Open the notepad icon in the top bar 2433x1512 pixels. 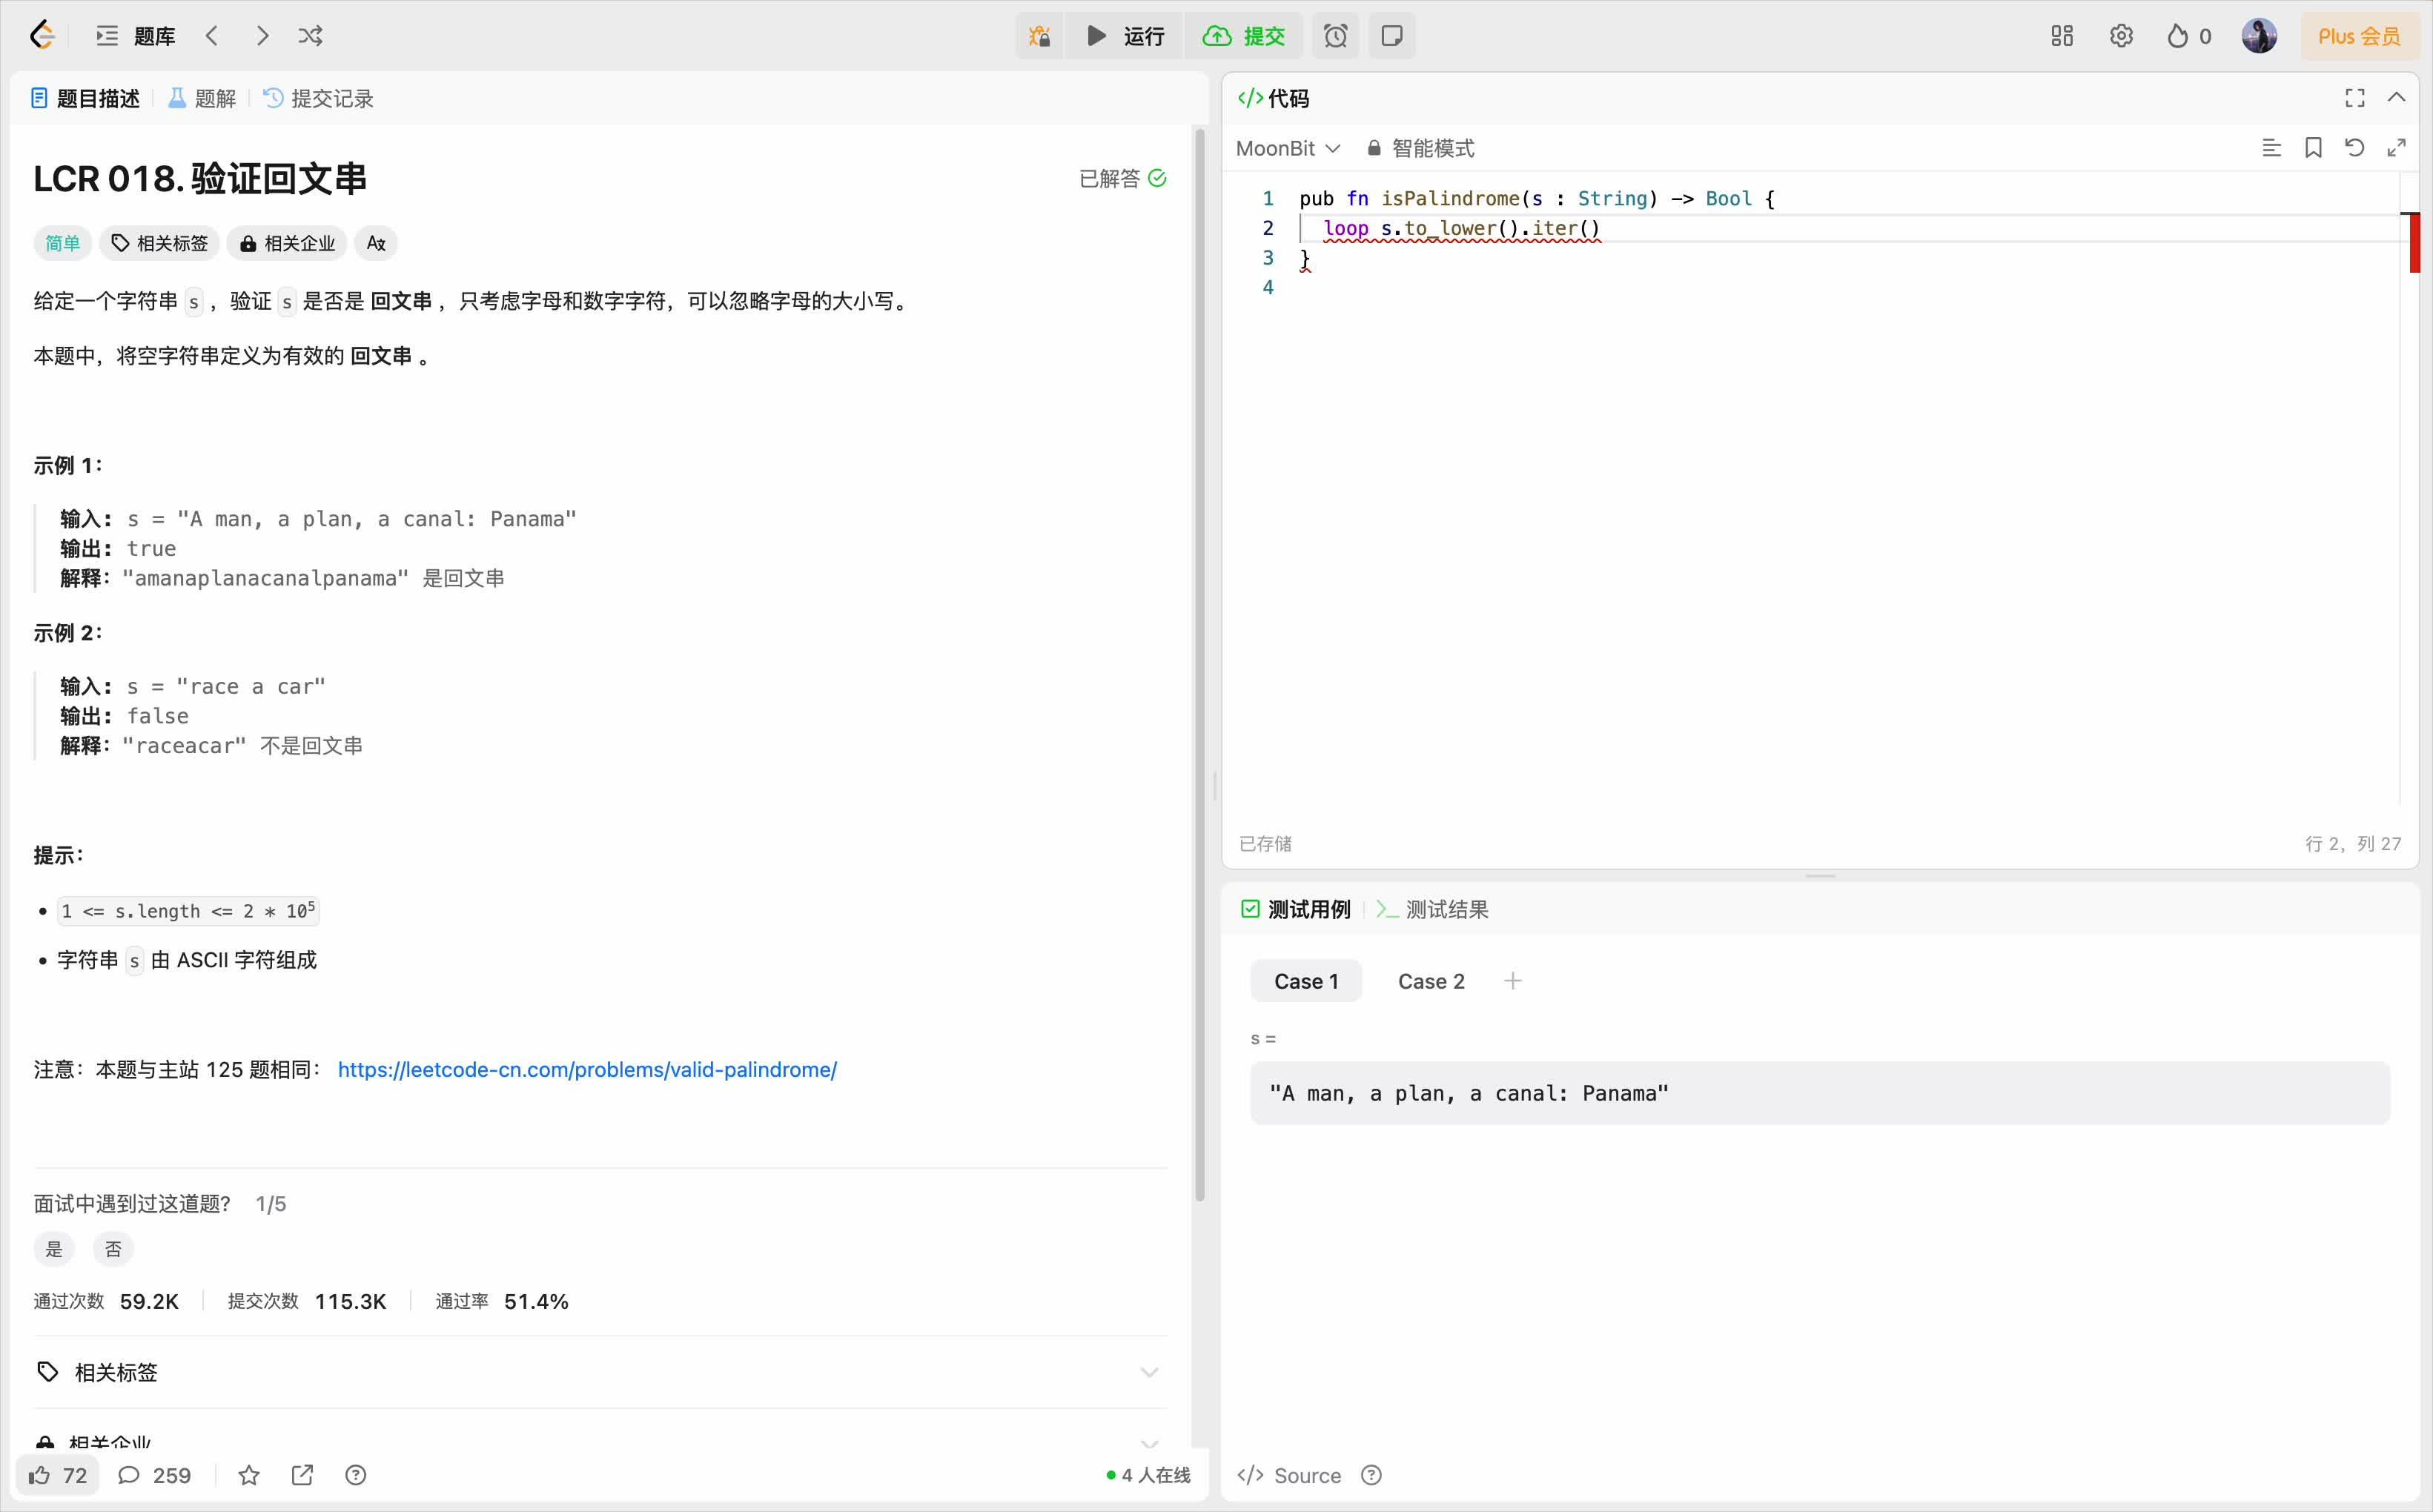1392,36
